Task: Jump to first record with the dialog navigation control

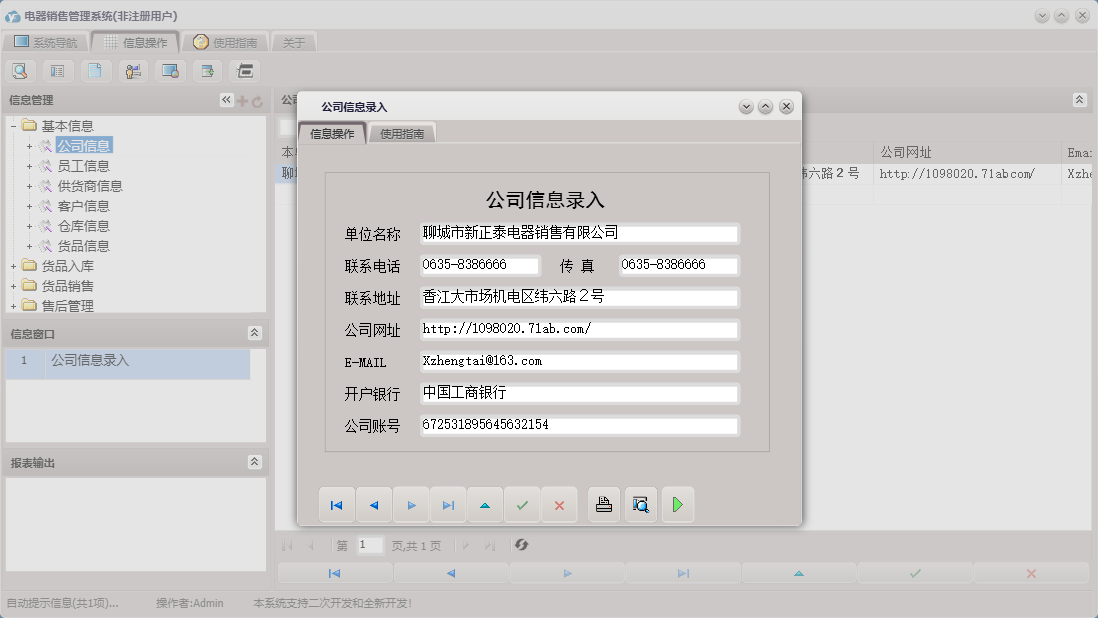Action: pyautogui.click(x=337, y=504)
